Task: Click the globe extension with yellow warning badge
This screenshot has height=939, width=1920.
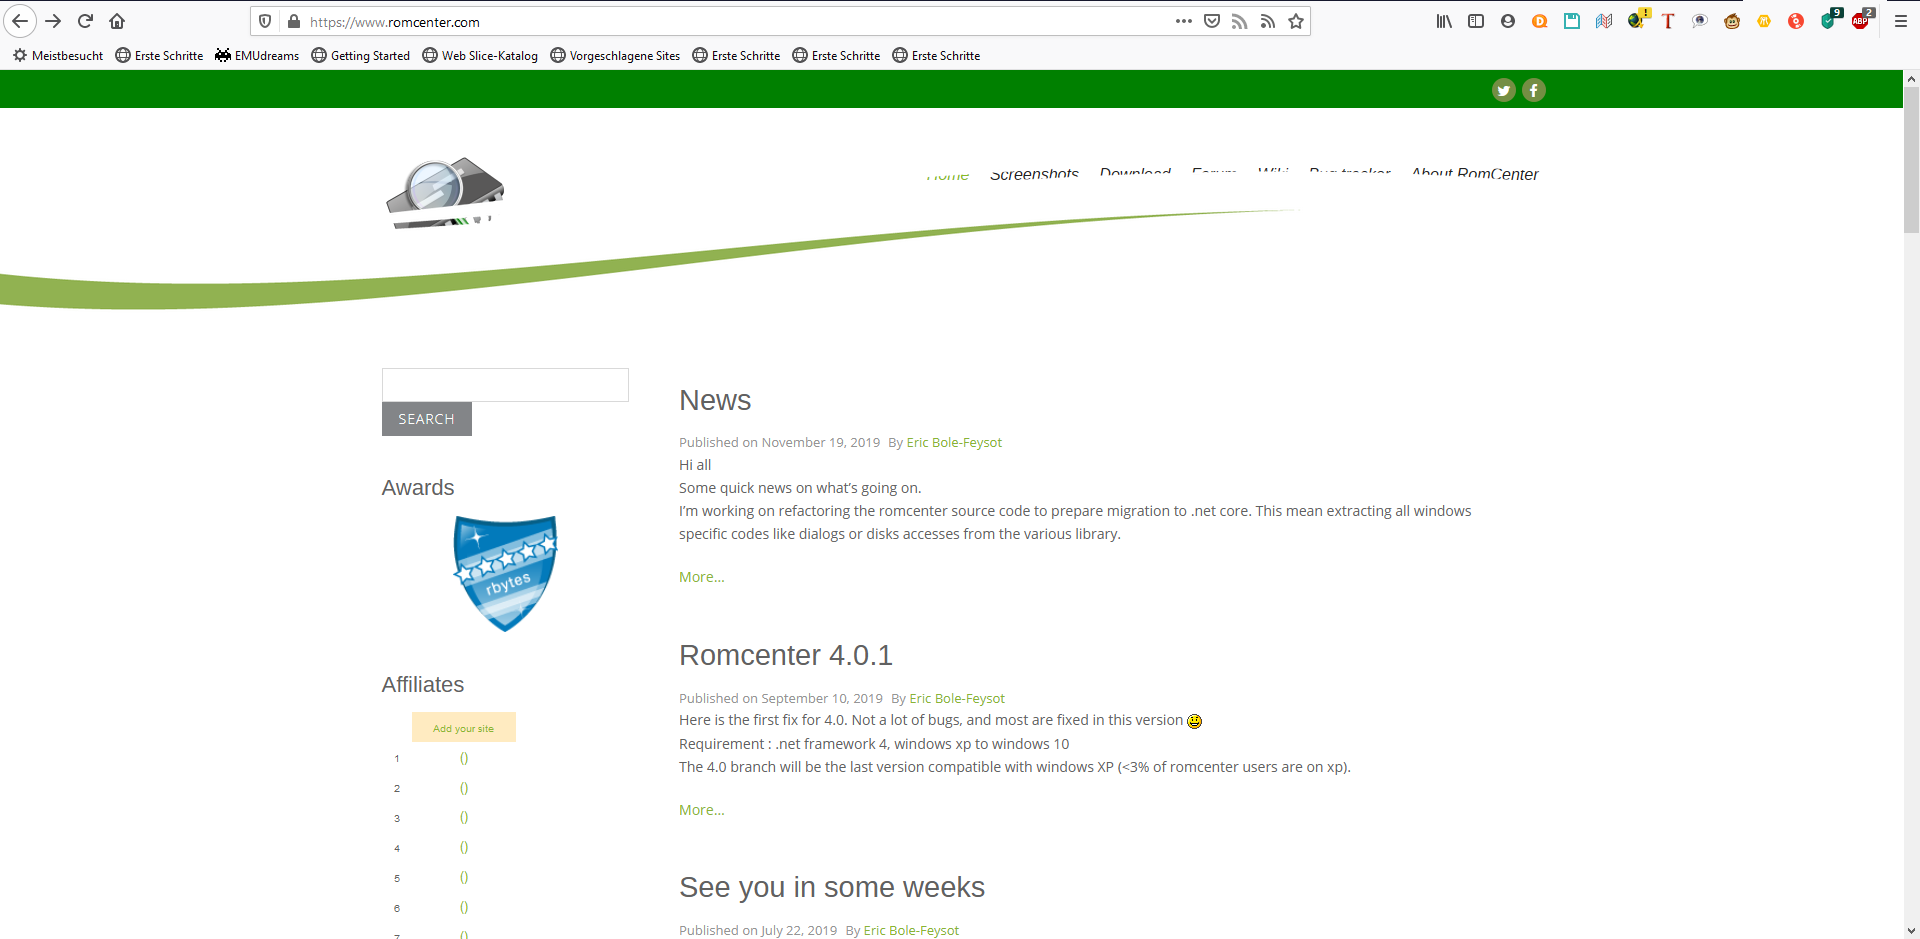Action: 1636,20
